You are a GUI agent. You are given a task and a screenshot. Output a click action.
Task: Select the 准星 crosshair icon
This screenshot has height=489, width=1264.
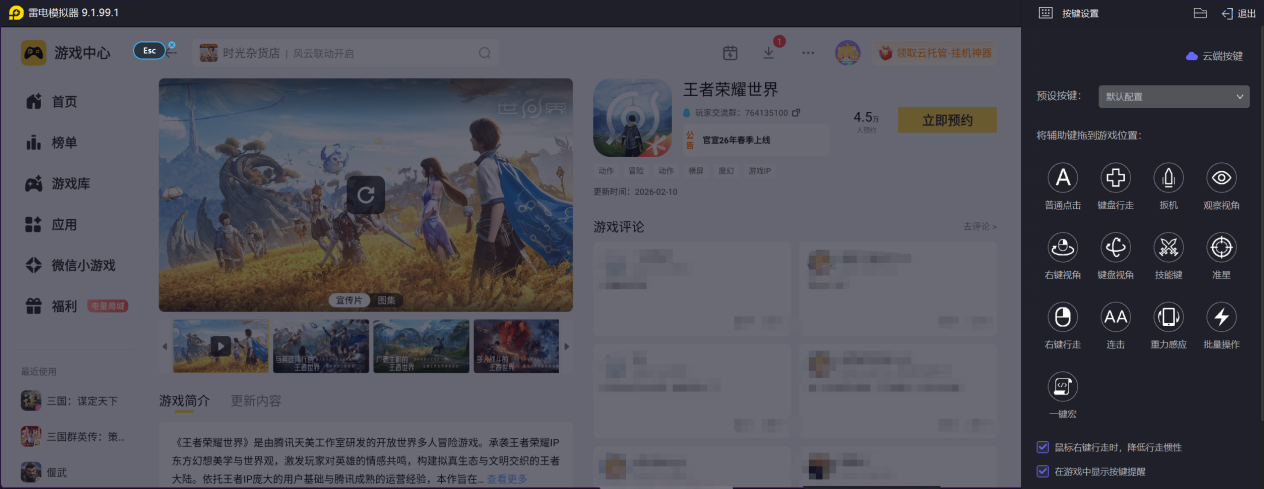(x=1221, y=247)
